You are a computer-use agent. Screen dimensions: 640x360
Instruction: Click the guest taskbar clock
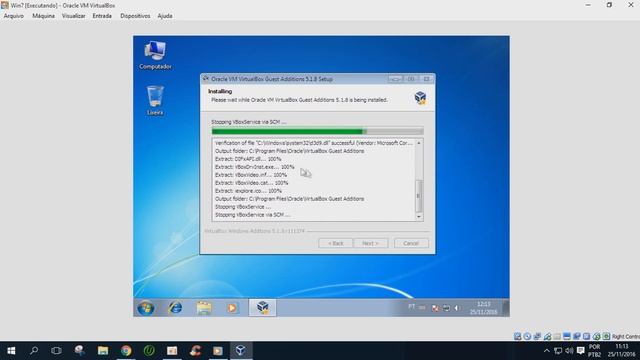(484, 308)
